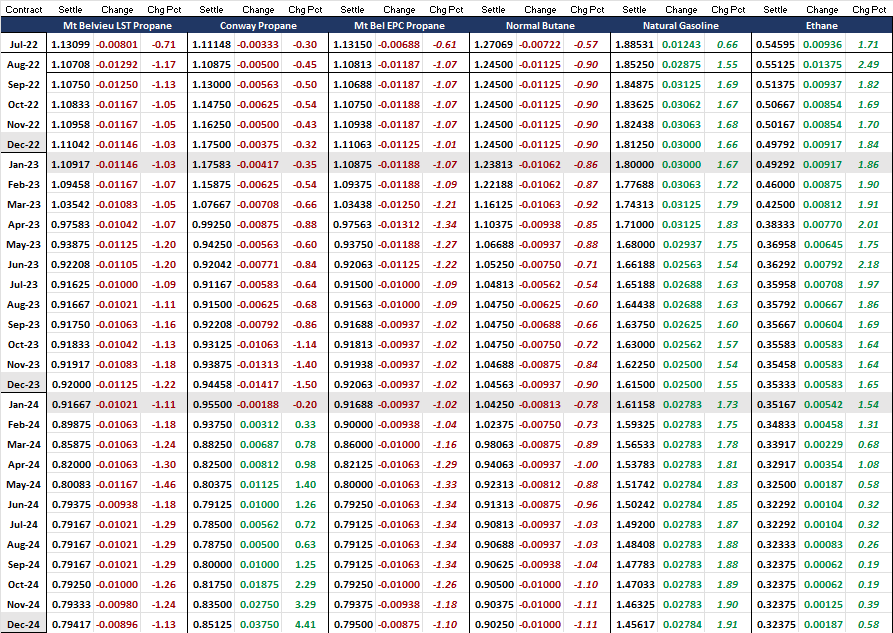
Task: Click Ethane settle 0.32333 for Aug-24
Action: click(x=775, y=545)
